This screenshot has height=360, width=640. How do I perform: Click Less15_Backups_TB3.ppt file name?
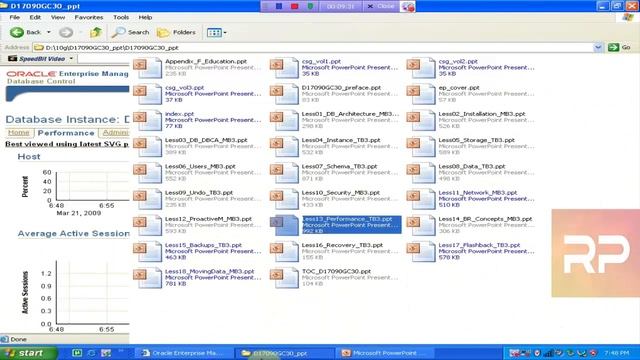click(203, 245)
